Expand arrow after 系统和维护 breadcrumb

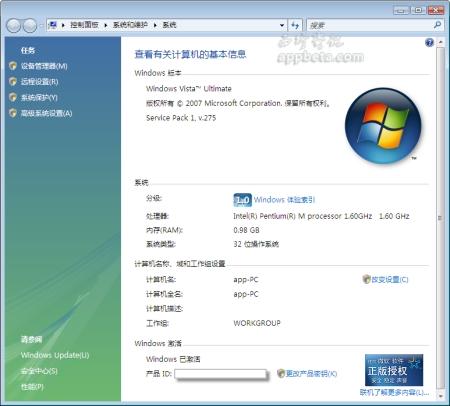pos(155,25)
